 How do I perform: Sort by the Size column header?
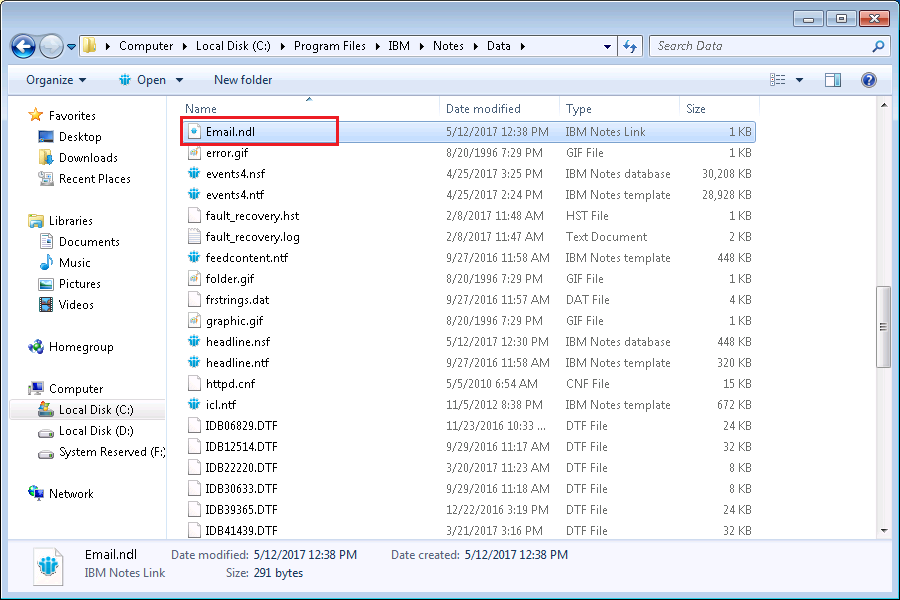point(696,109)
